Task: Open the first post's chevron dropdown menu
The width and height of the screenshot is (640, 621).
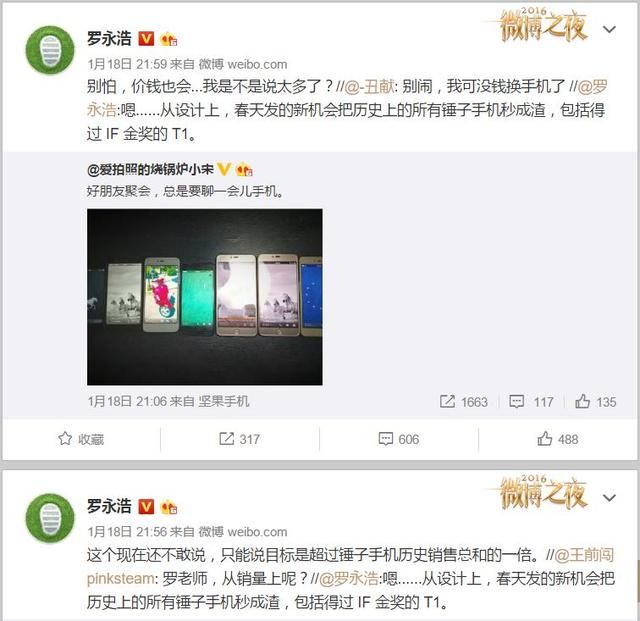Action: [609, 29]
